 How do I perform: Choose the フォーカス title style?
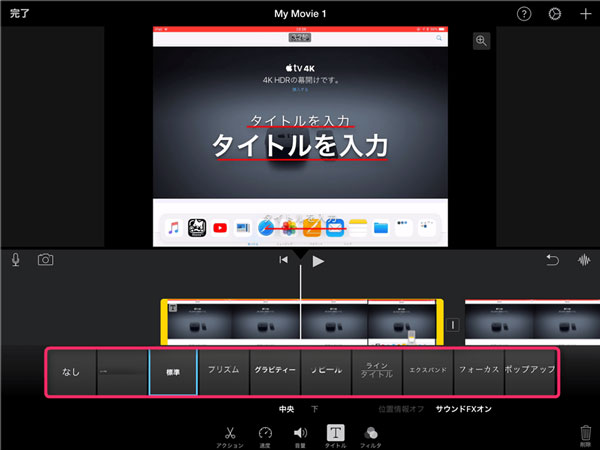[x=479, y=372]
